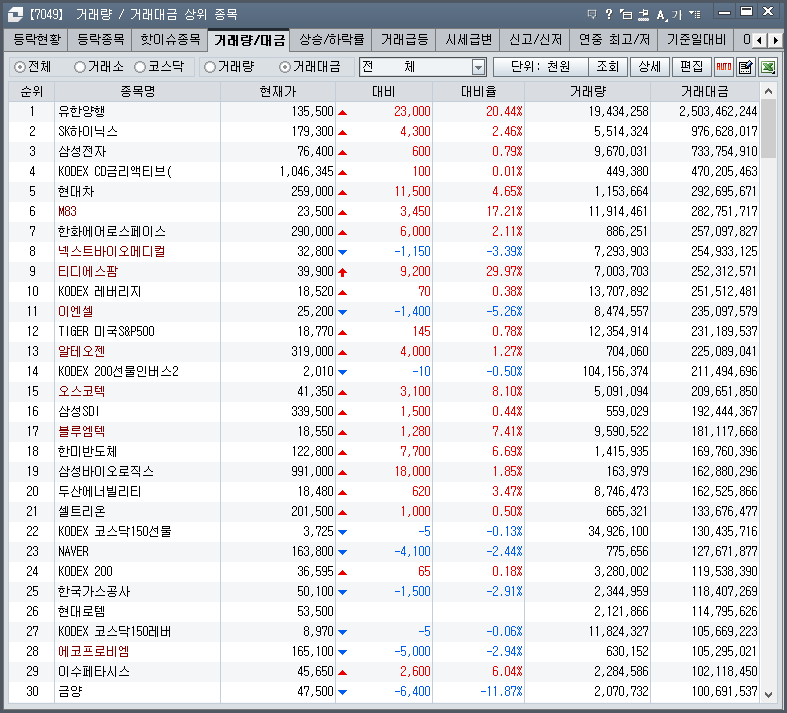Click the 조회 search button
The image size is (787, 713).
pyautogui.click(x=607, y=67)
